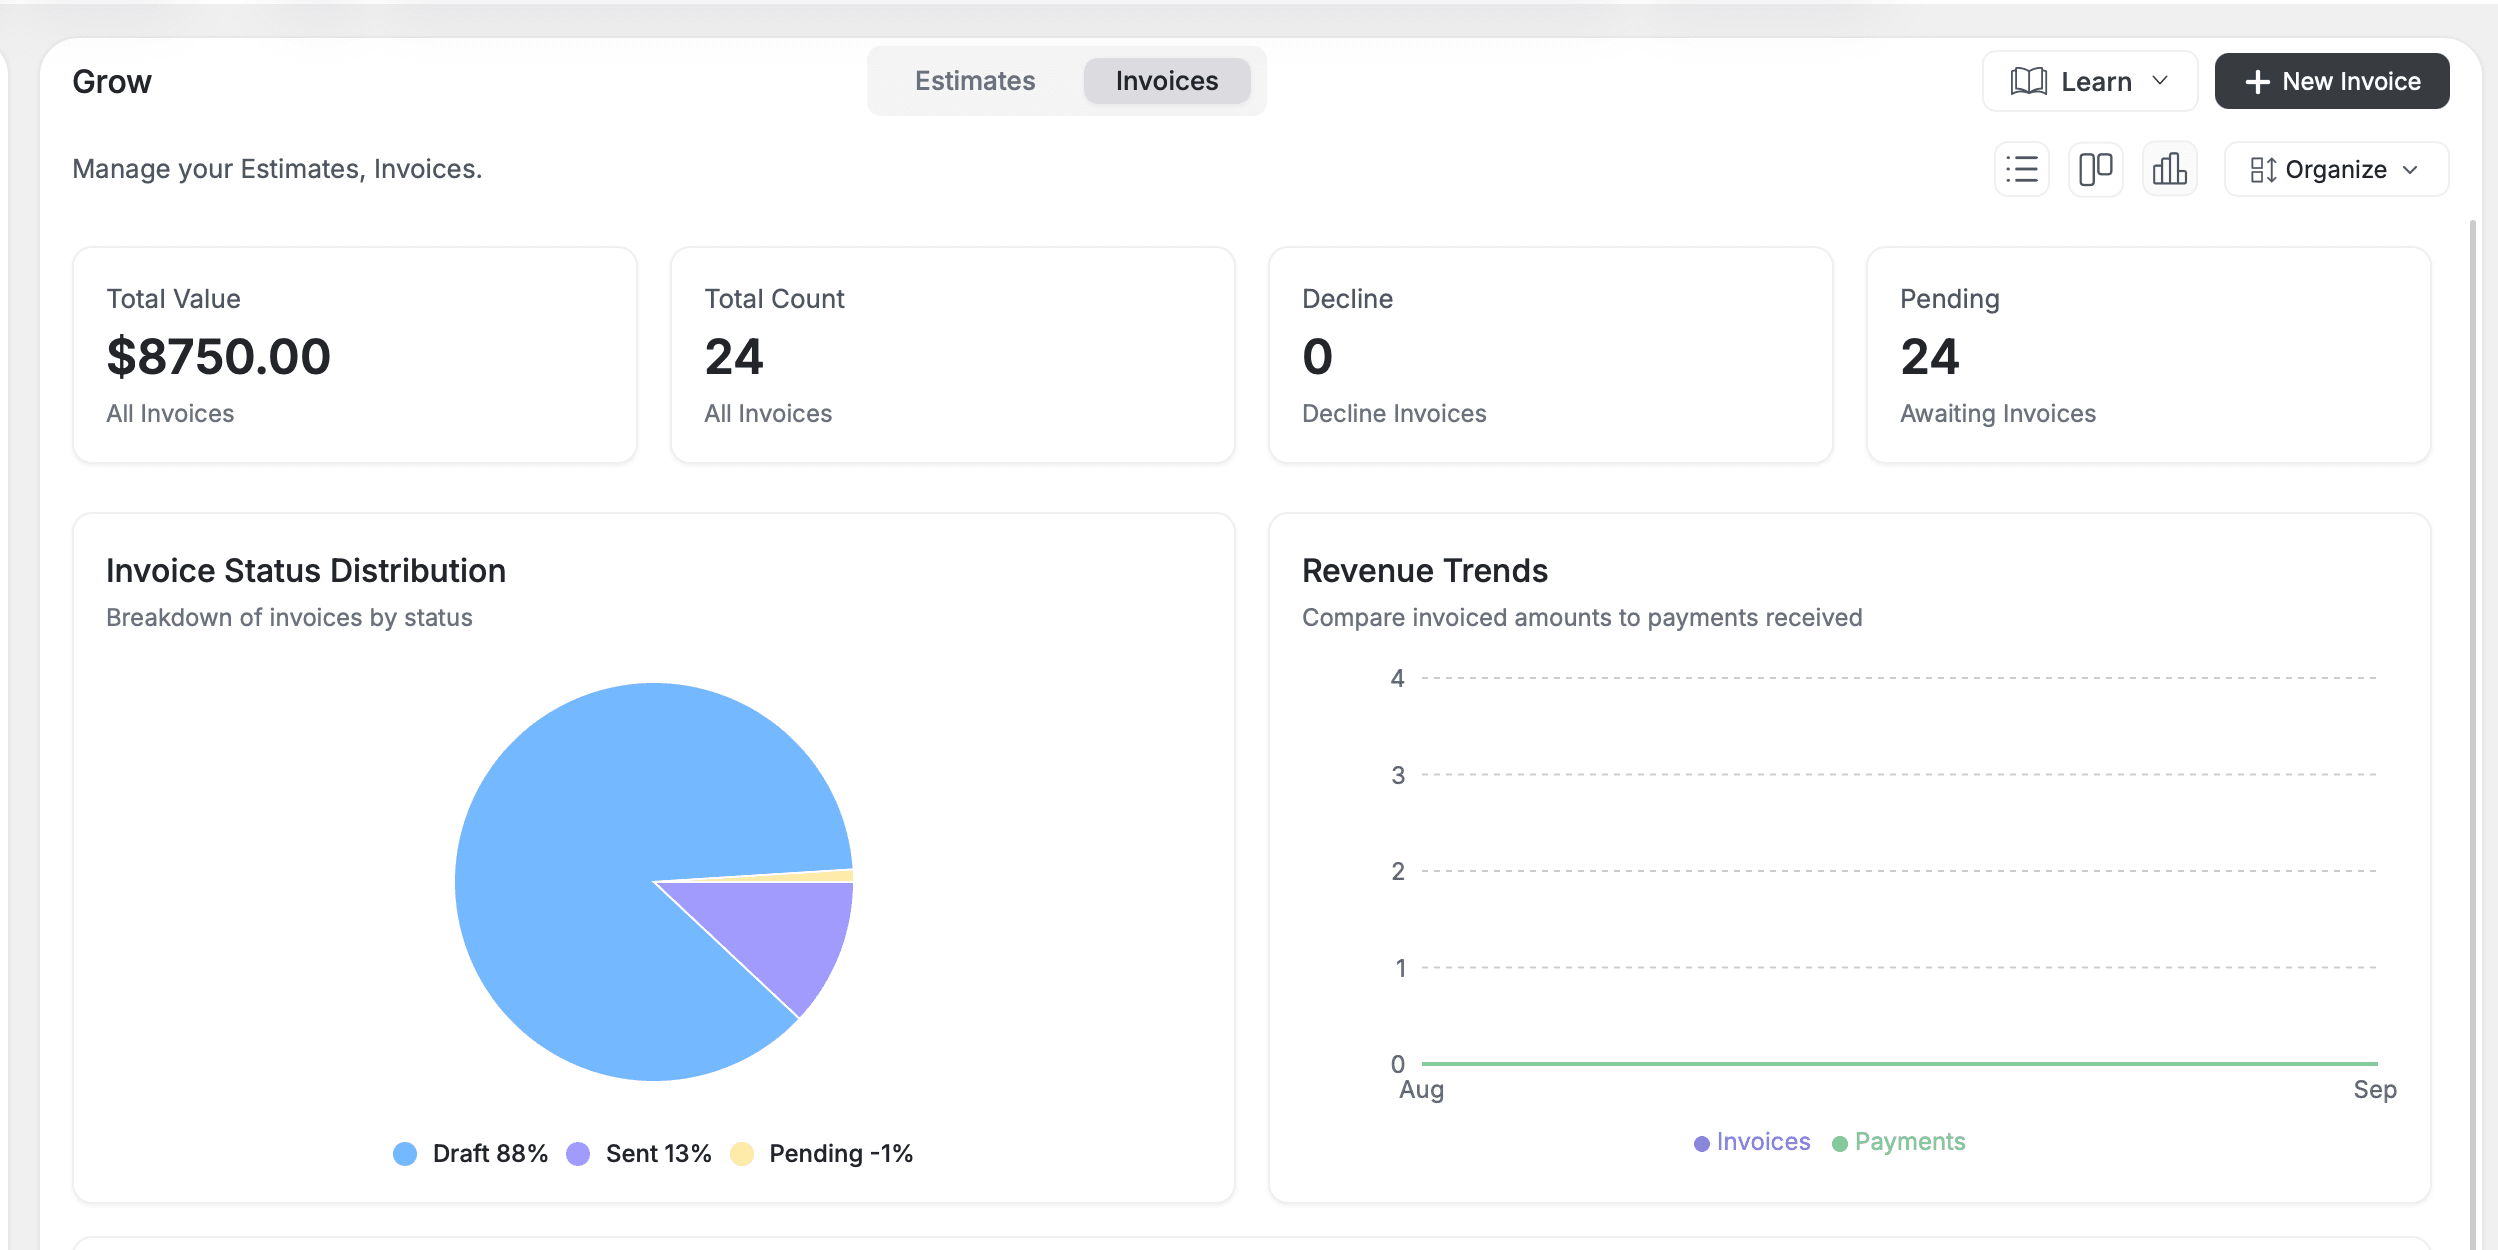
Task: Open the chart analytics view
Action: pyautogui.click(x=2169, y=169)
